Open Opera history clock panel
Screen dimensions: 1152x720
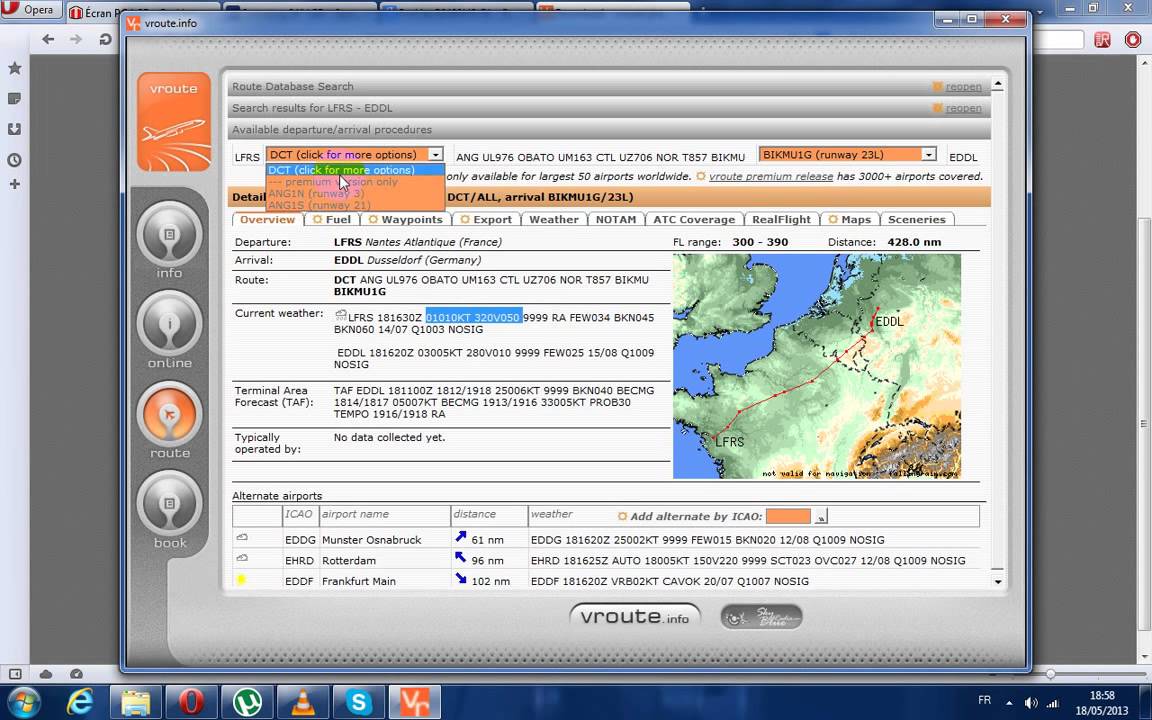(x=15, y=160)
